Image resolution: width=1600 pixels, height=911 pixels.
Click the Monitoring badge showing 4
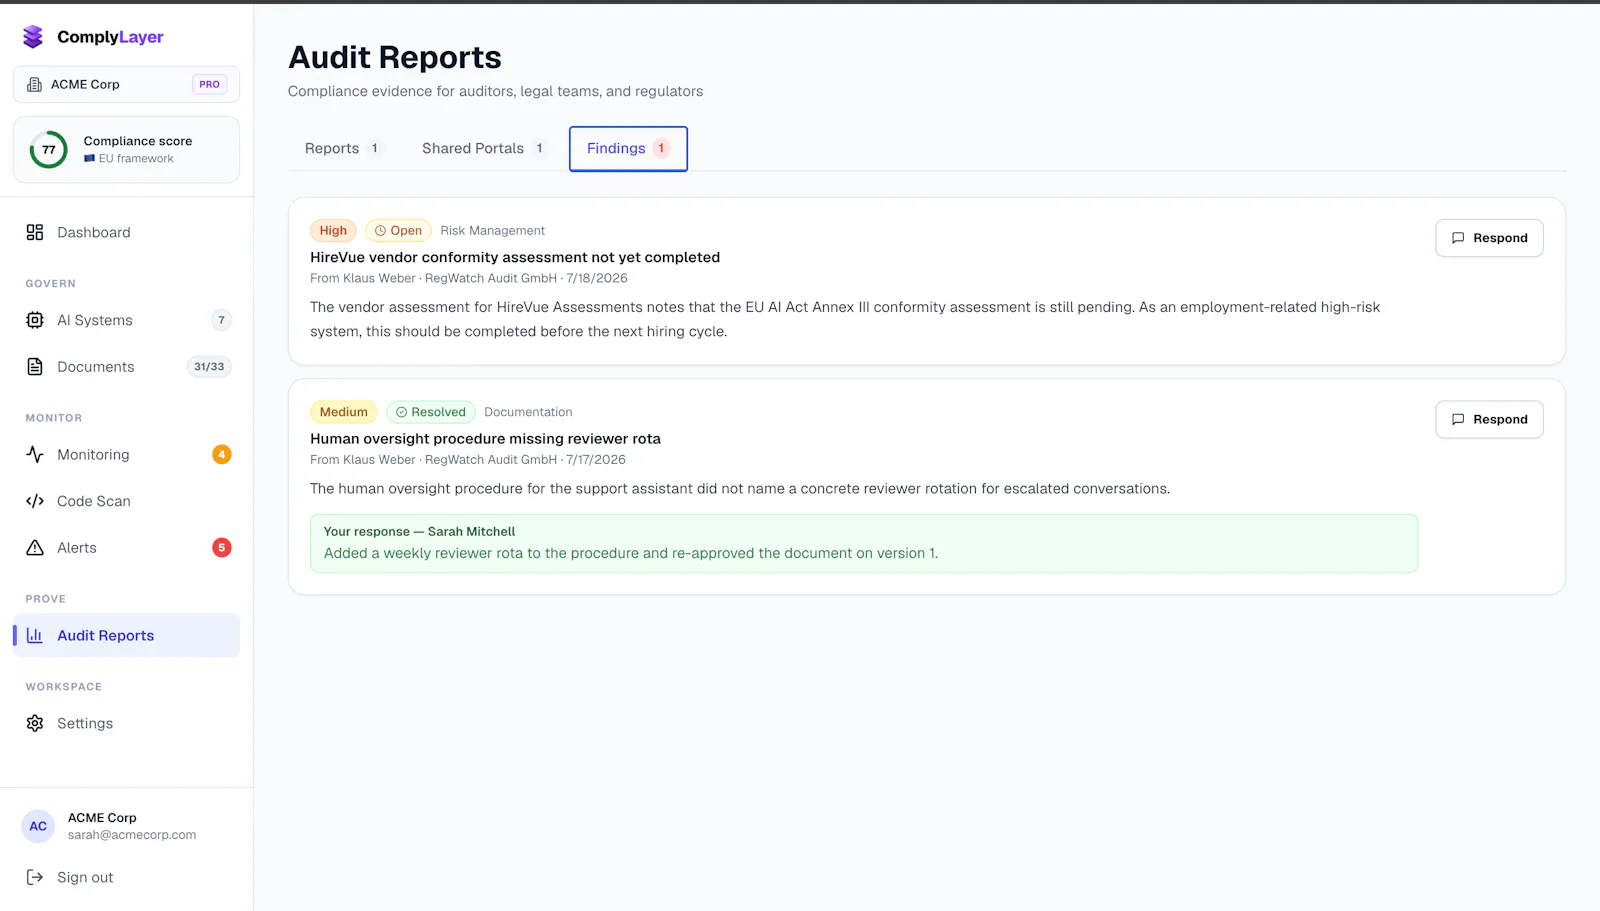pyautogui.click(x=222, y=454)
